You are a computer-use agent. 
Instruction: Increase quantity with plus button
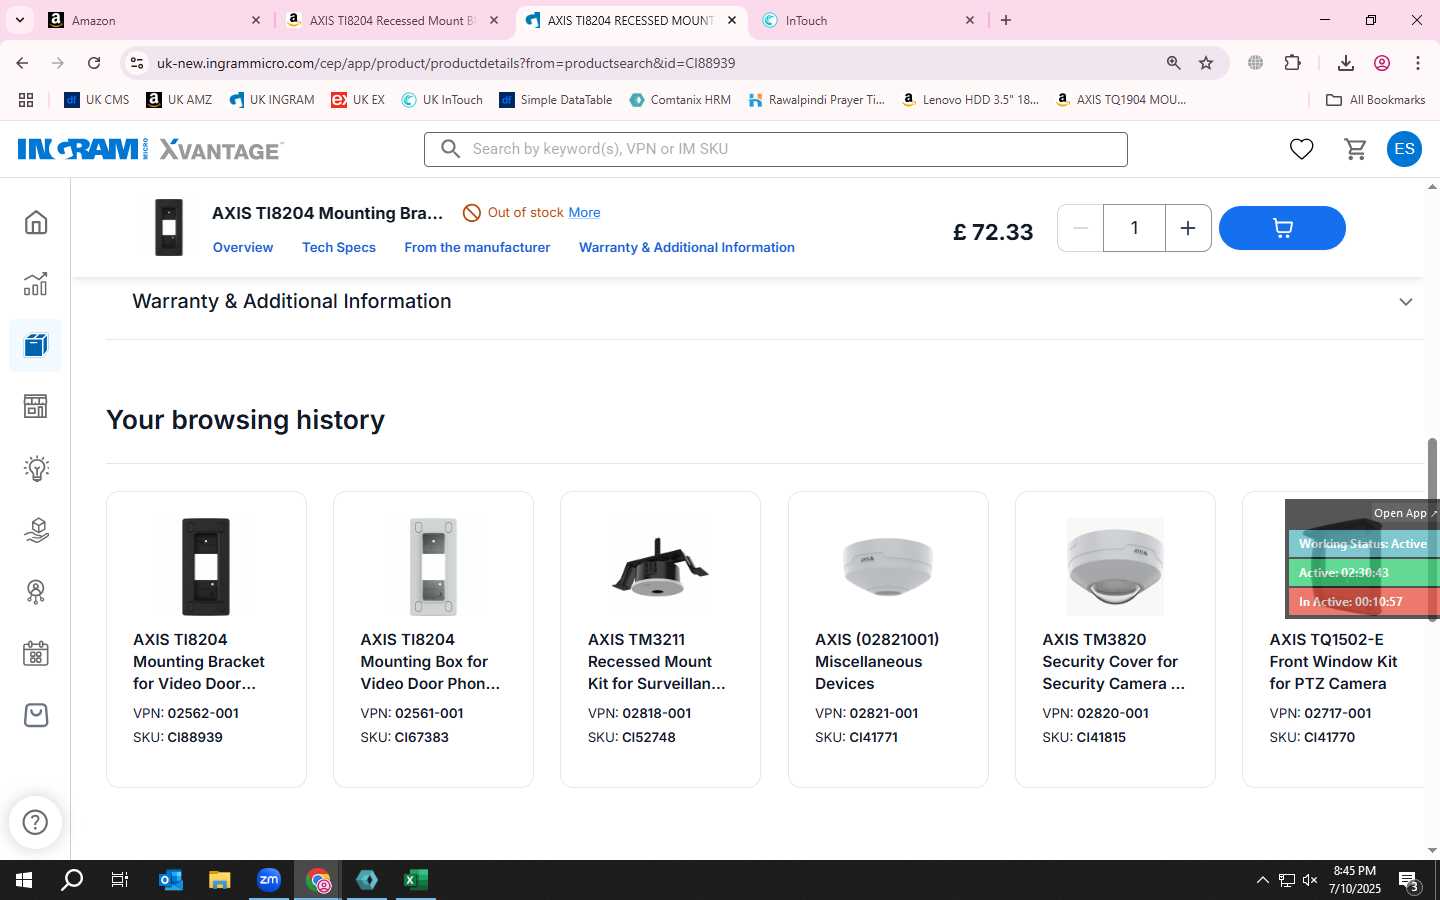click(x=1187, y=228)
